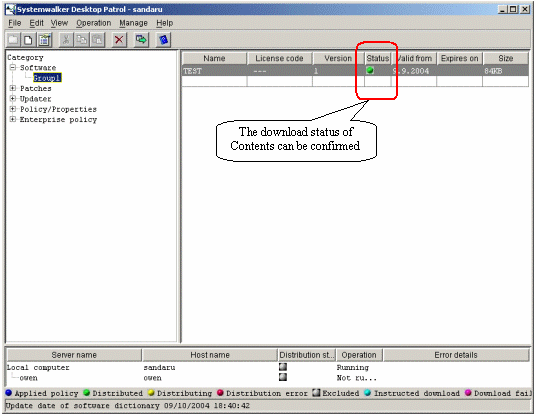Select the Software tree item label

pos(38,68)
